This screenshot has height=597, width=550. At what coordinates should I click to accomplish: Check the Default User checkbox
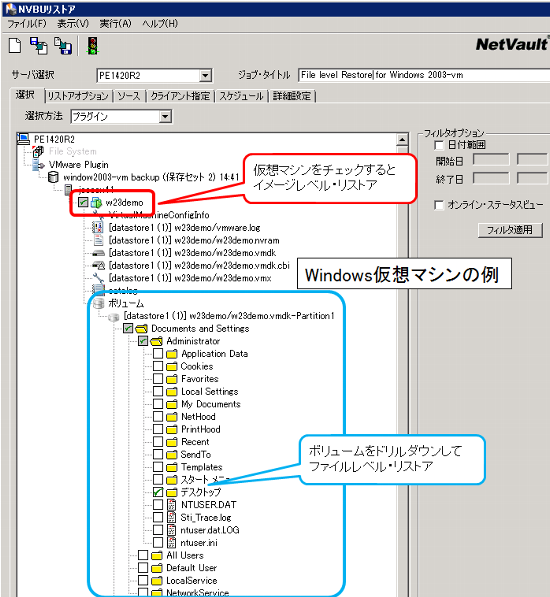pos(143,568)
